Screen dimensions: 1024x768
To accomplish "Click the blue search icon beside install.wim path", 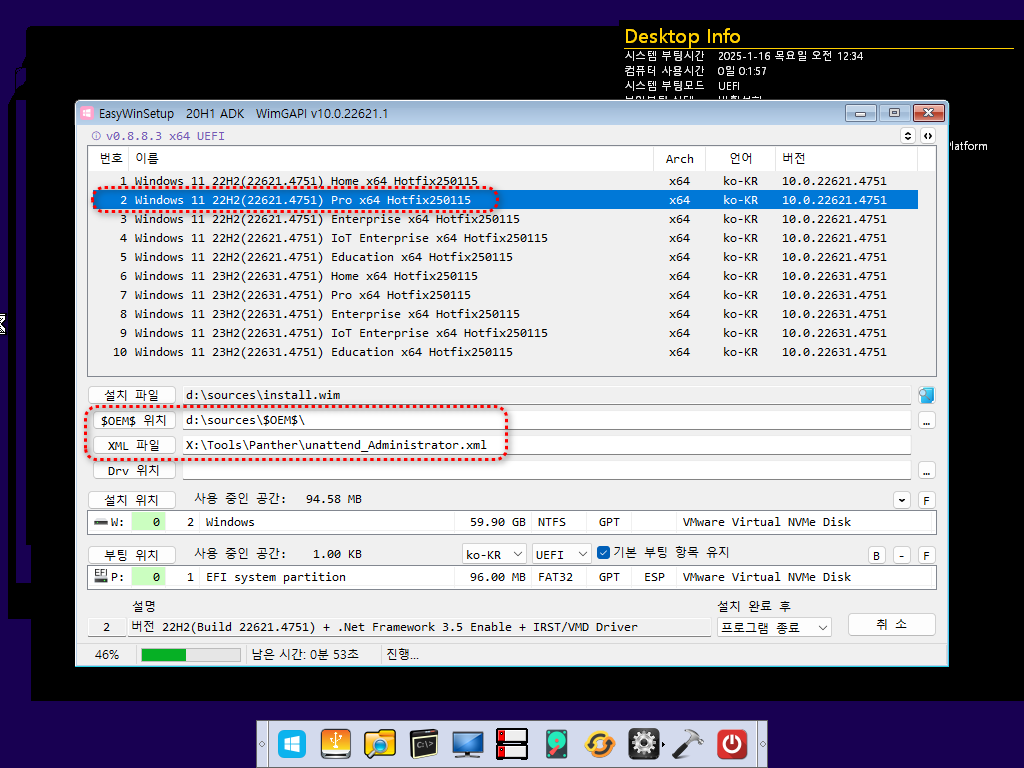I will pyautogui.click(x=926, y=394).
